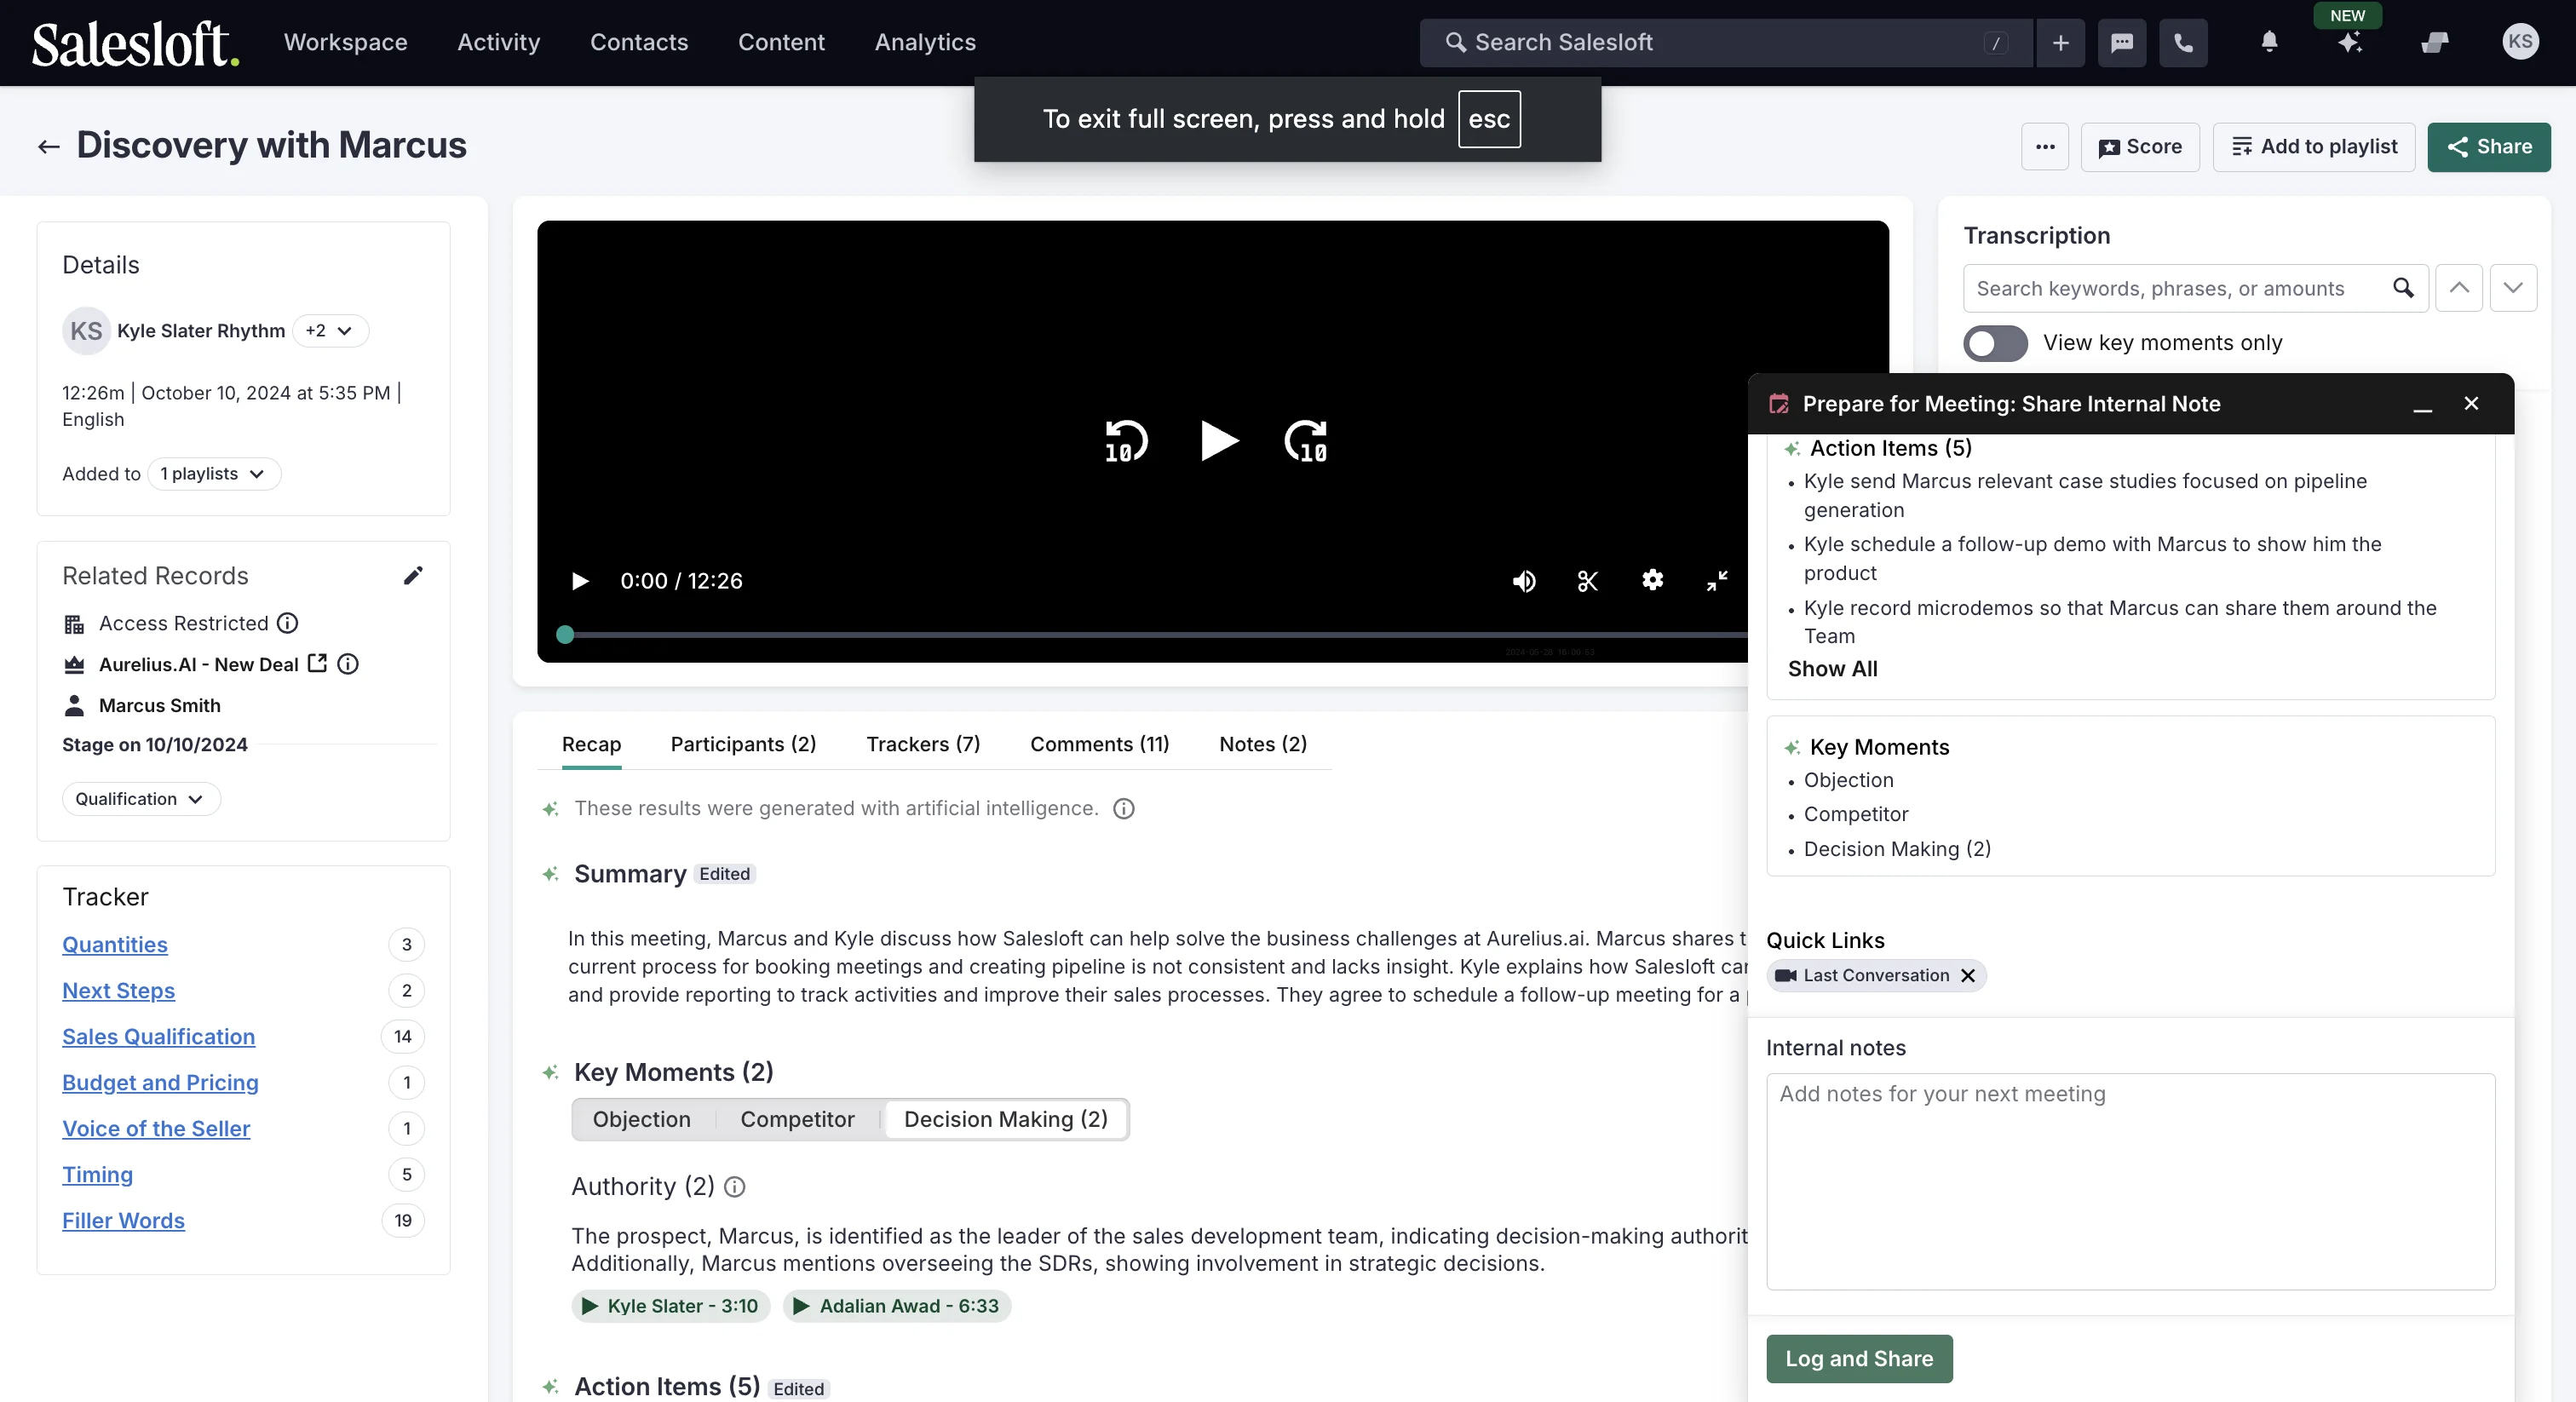Image resolution: width=2576 pixels, height=1402 pixels.
Task: Open Next Steps tracker link
Action: 118,991
